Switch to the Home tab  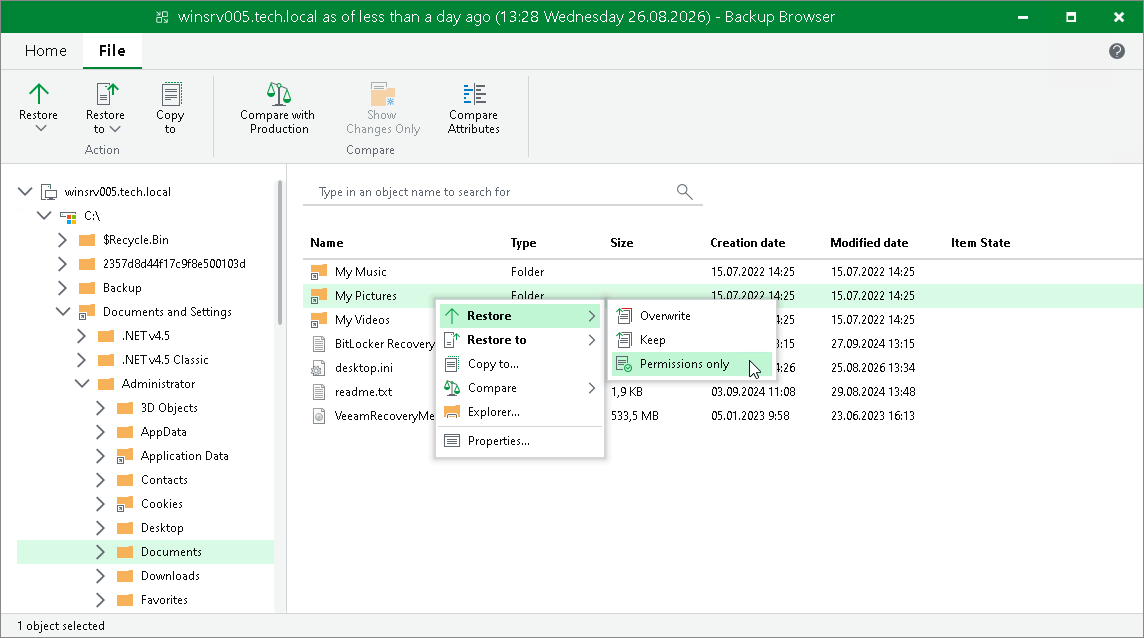pyautogui.click(x=46, y=50)
